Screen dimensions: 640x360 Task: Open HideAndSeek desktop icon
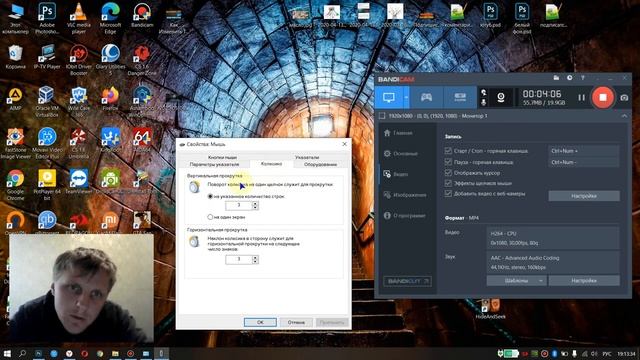click(x=490, y=309)
